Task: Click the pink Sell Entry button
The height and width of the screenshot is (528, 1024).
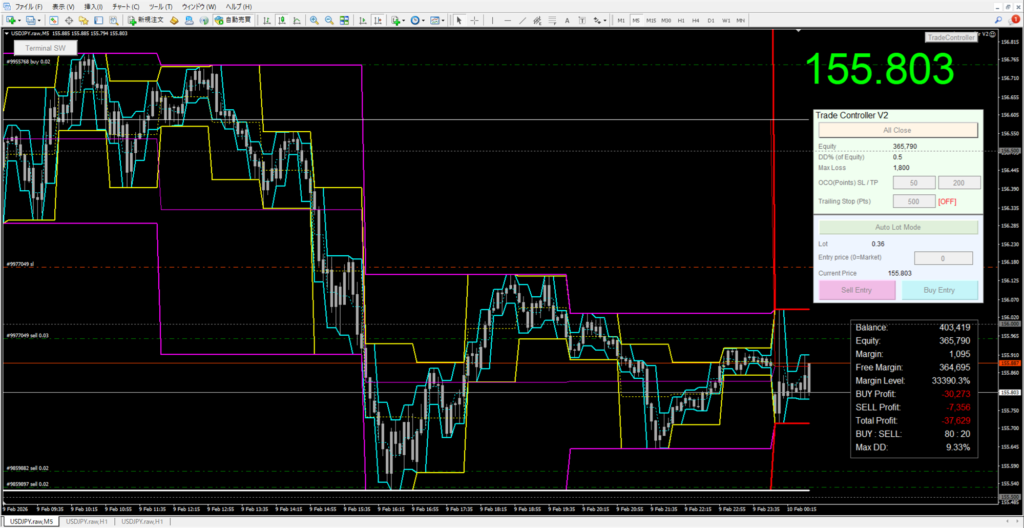Action: coord(857,291)
